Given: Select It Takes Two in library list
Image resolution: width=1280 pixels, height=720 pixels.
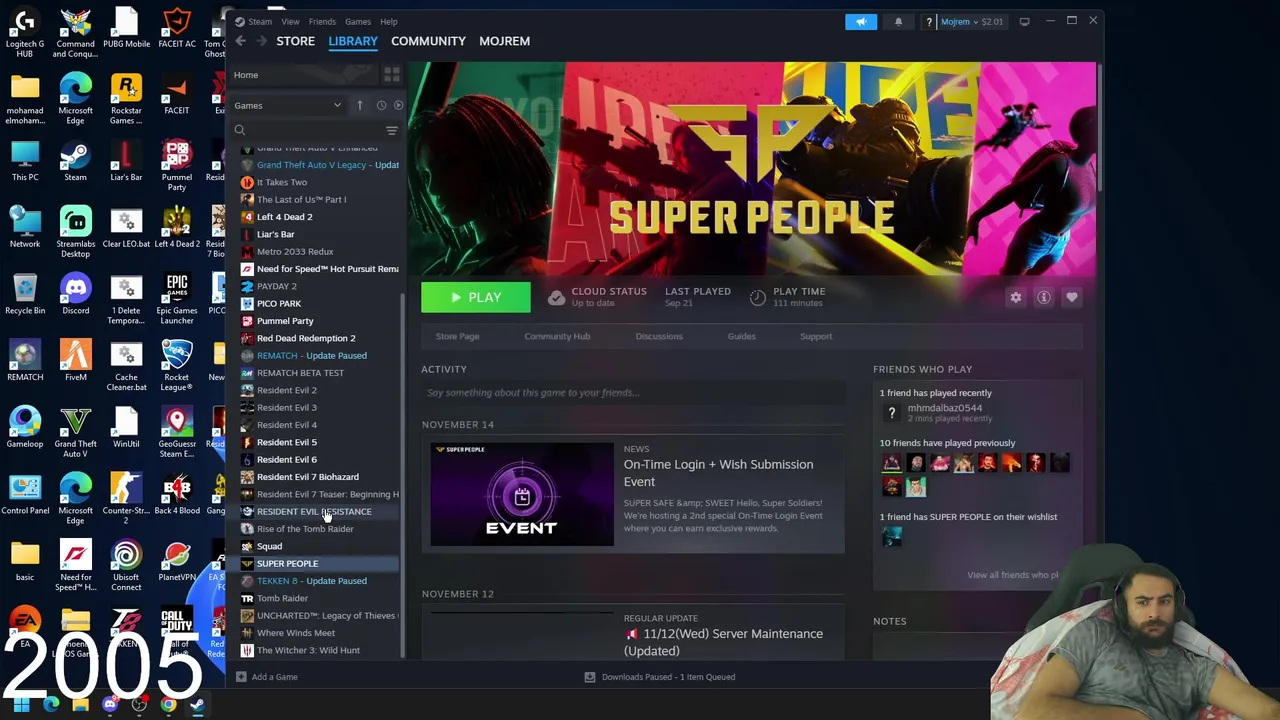Looking at the screenshot, I should pyautogui.click(x=281, y=182).
